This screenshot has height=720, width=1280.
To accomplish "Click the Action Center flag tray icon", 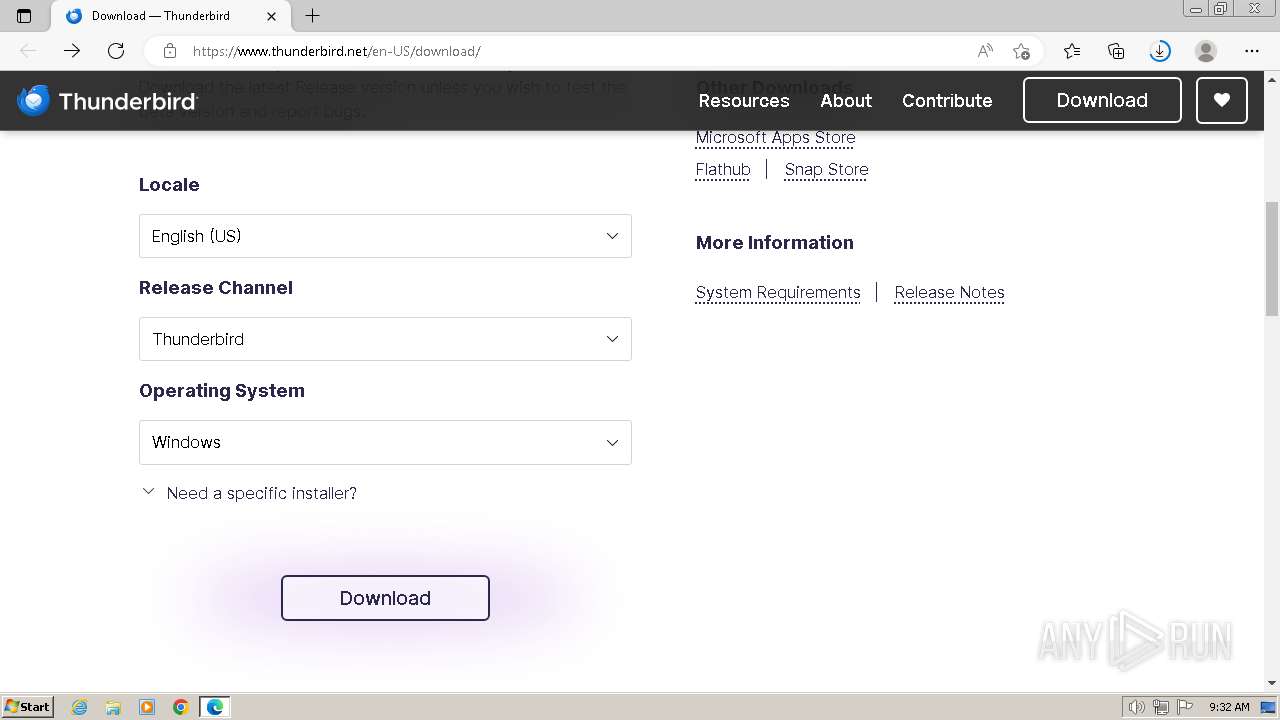I will (1185, 707).
